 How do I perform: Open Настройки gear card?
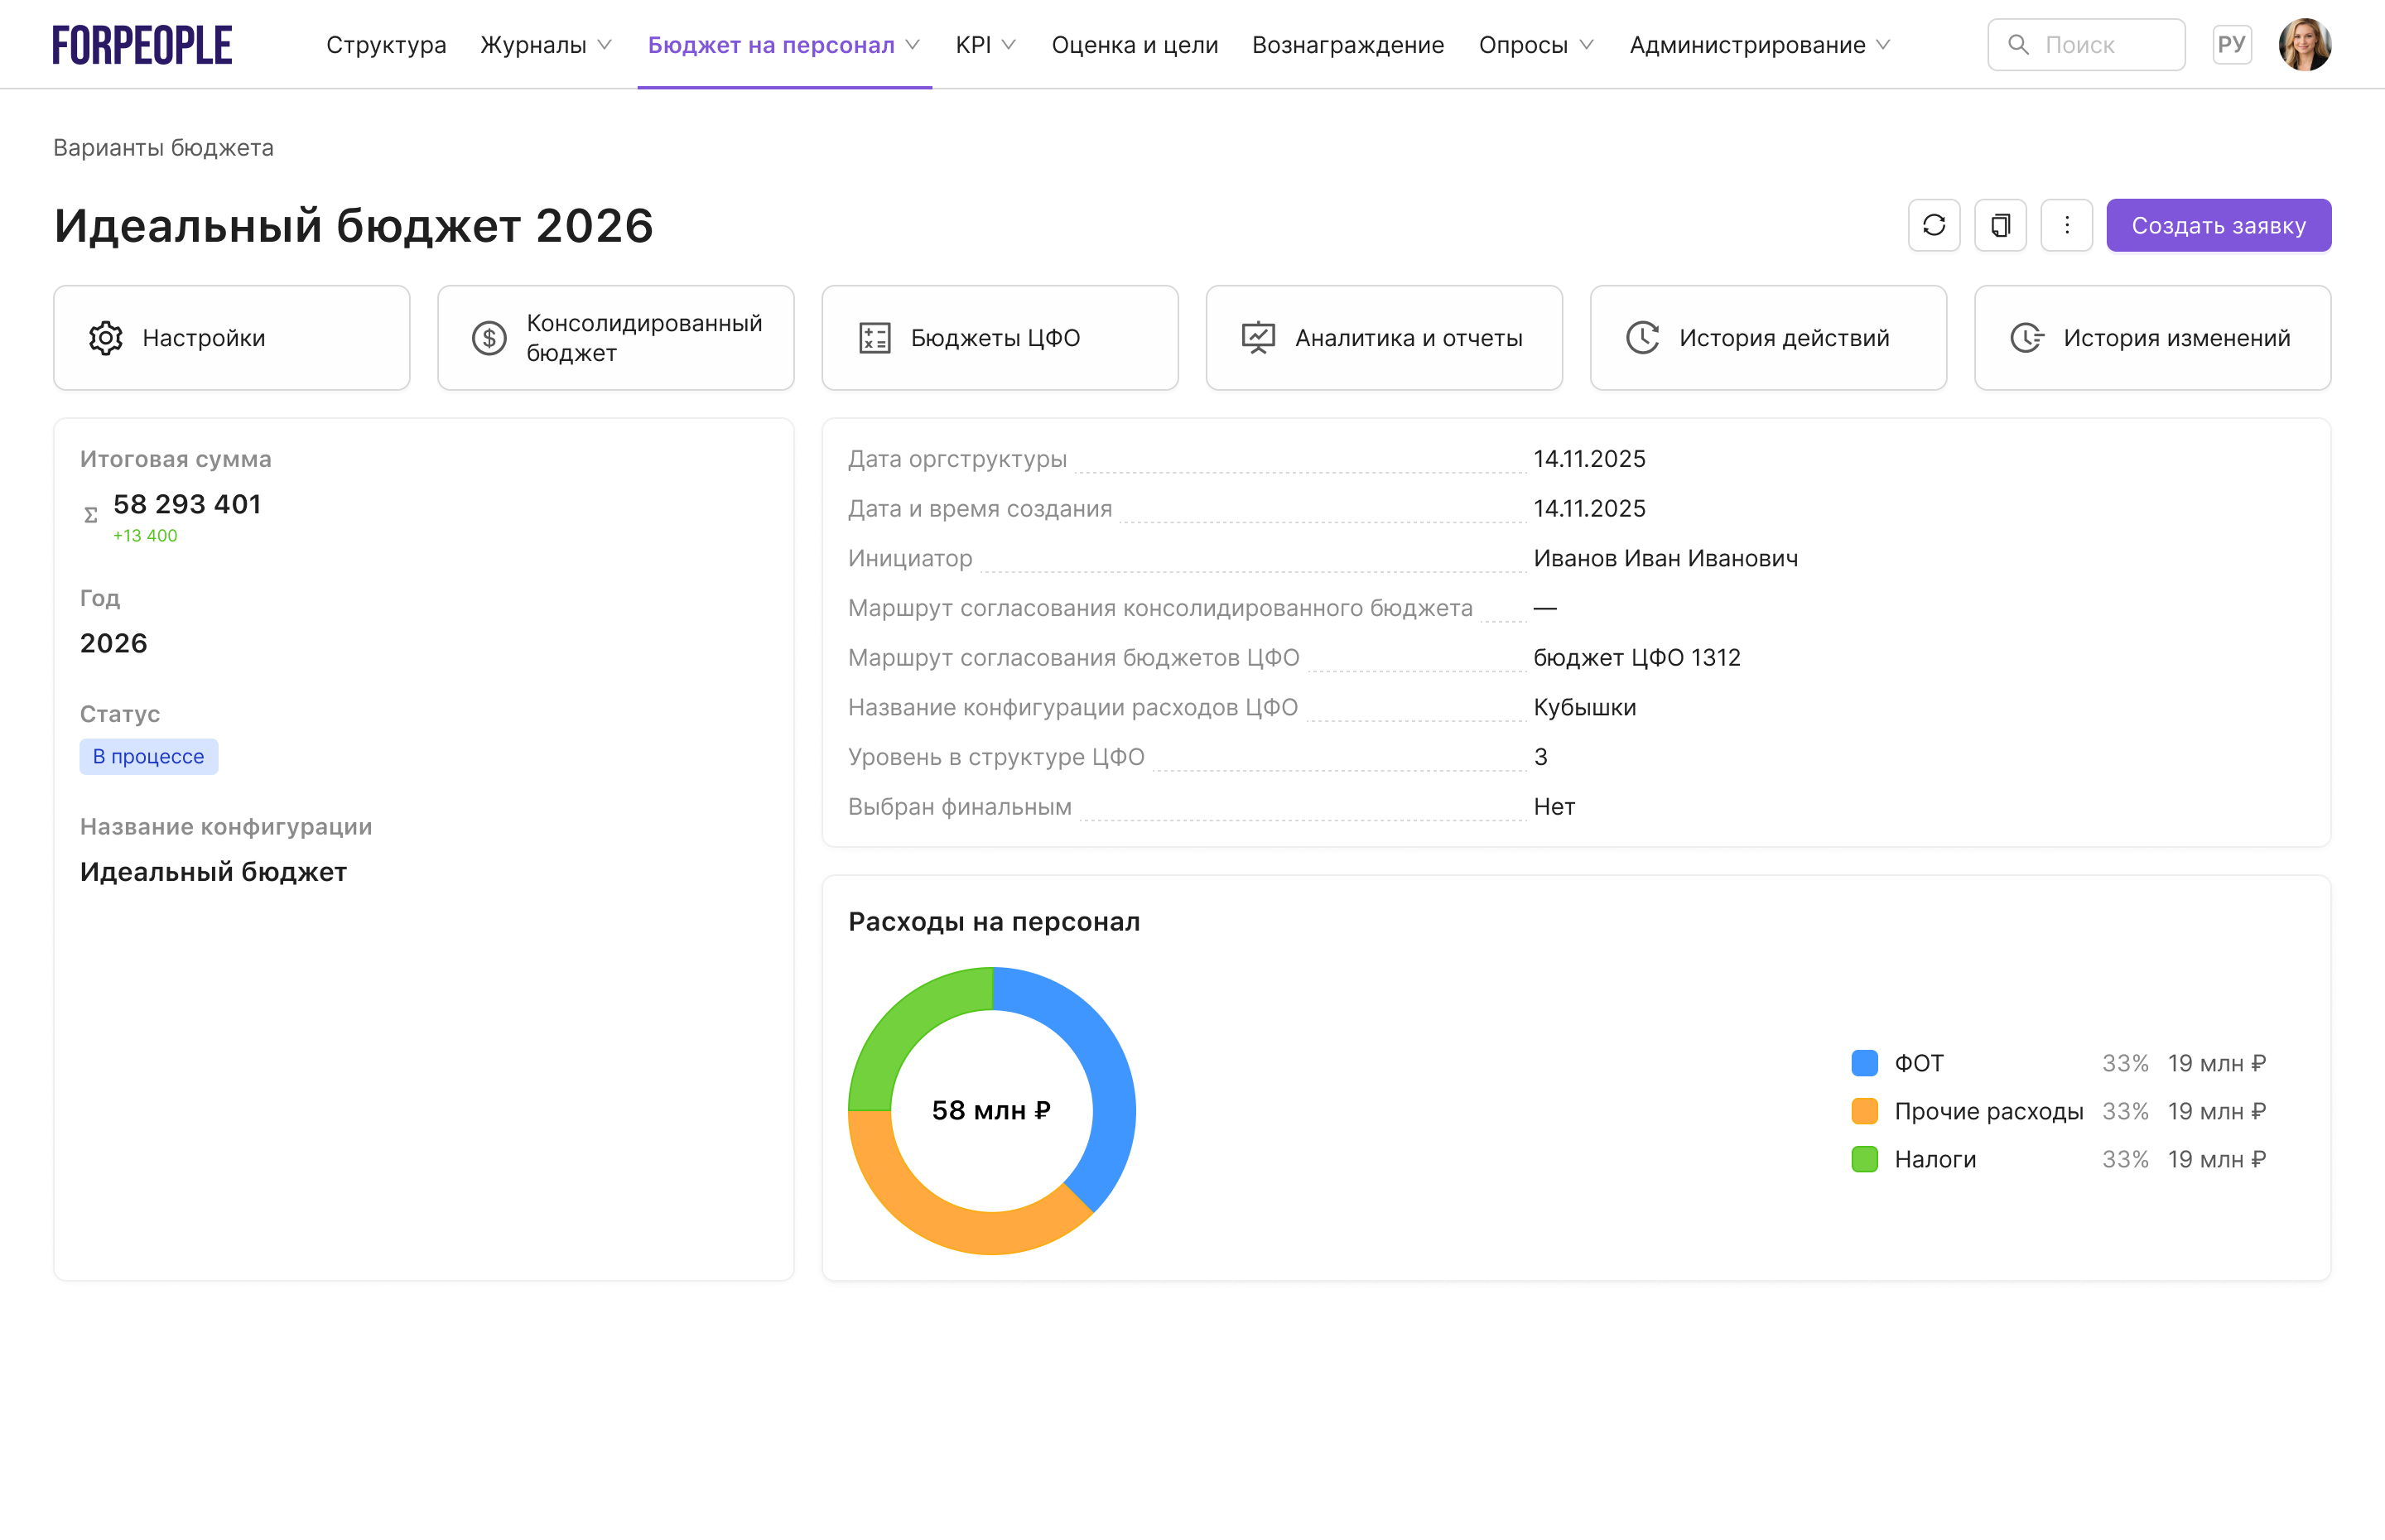[231, 338]
